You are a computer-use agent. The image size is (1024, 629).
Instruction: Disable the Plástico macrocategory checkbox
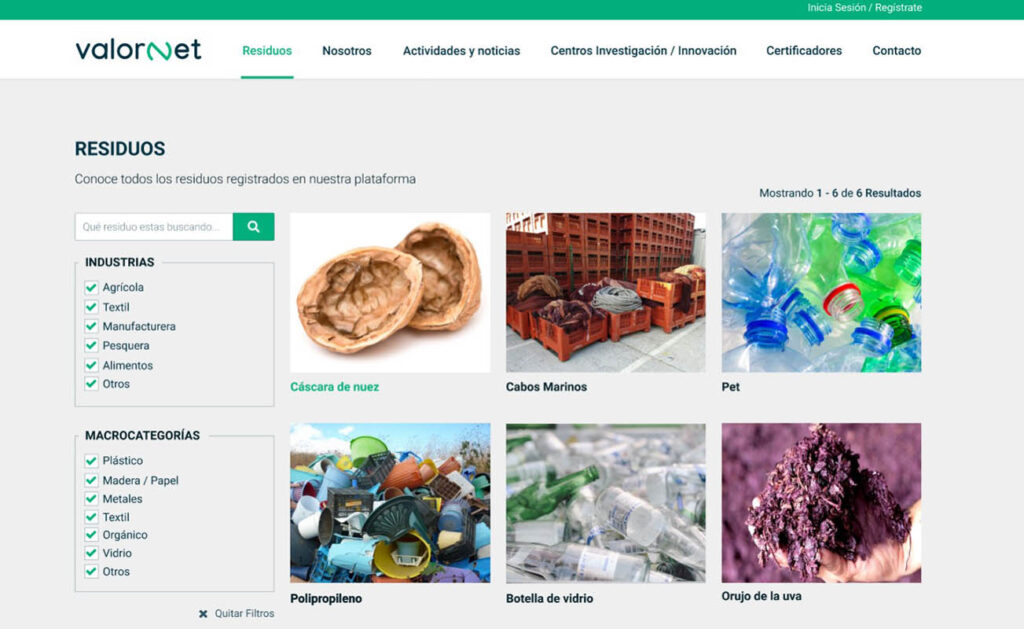pos(91,461)
